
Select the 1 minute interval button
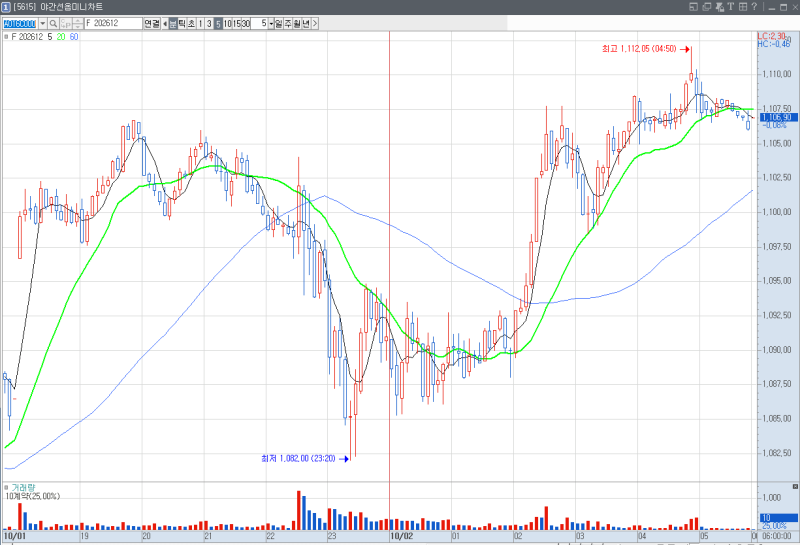tap(201, 23)
